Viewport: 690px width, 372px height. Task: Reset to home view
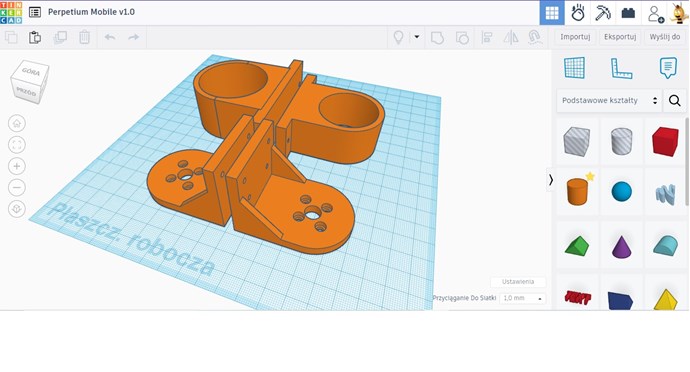point(17,123)
